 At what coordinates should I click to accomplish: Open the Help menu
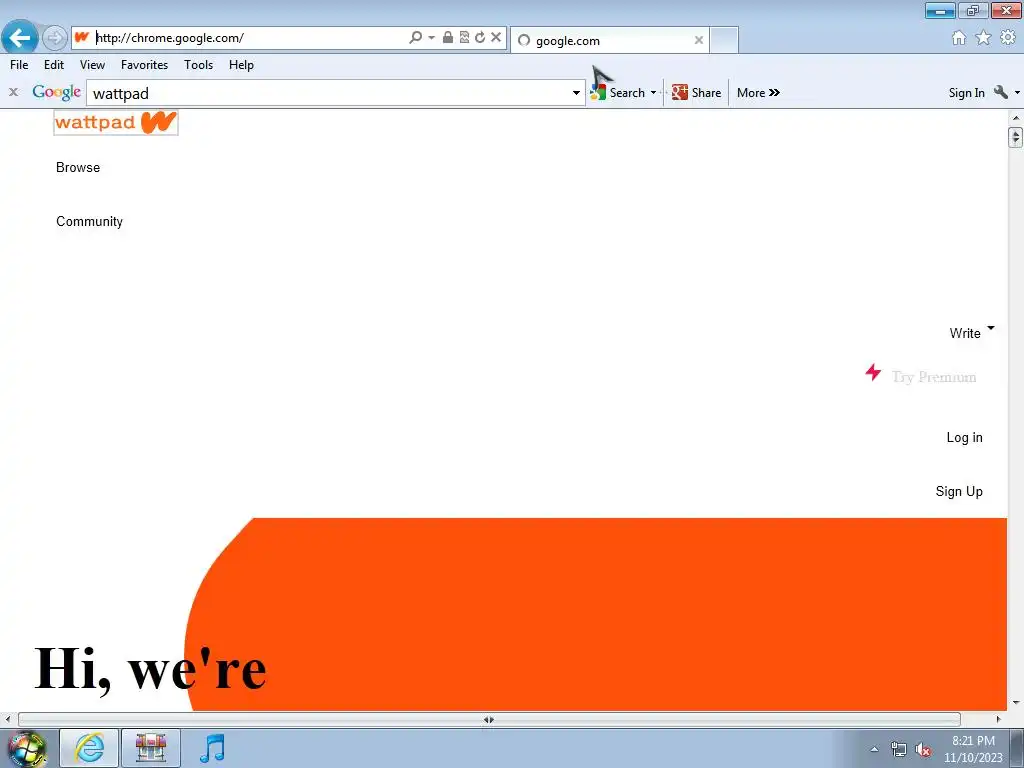coord(241,65)
